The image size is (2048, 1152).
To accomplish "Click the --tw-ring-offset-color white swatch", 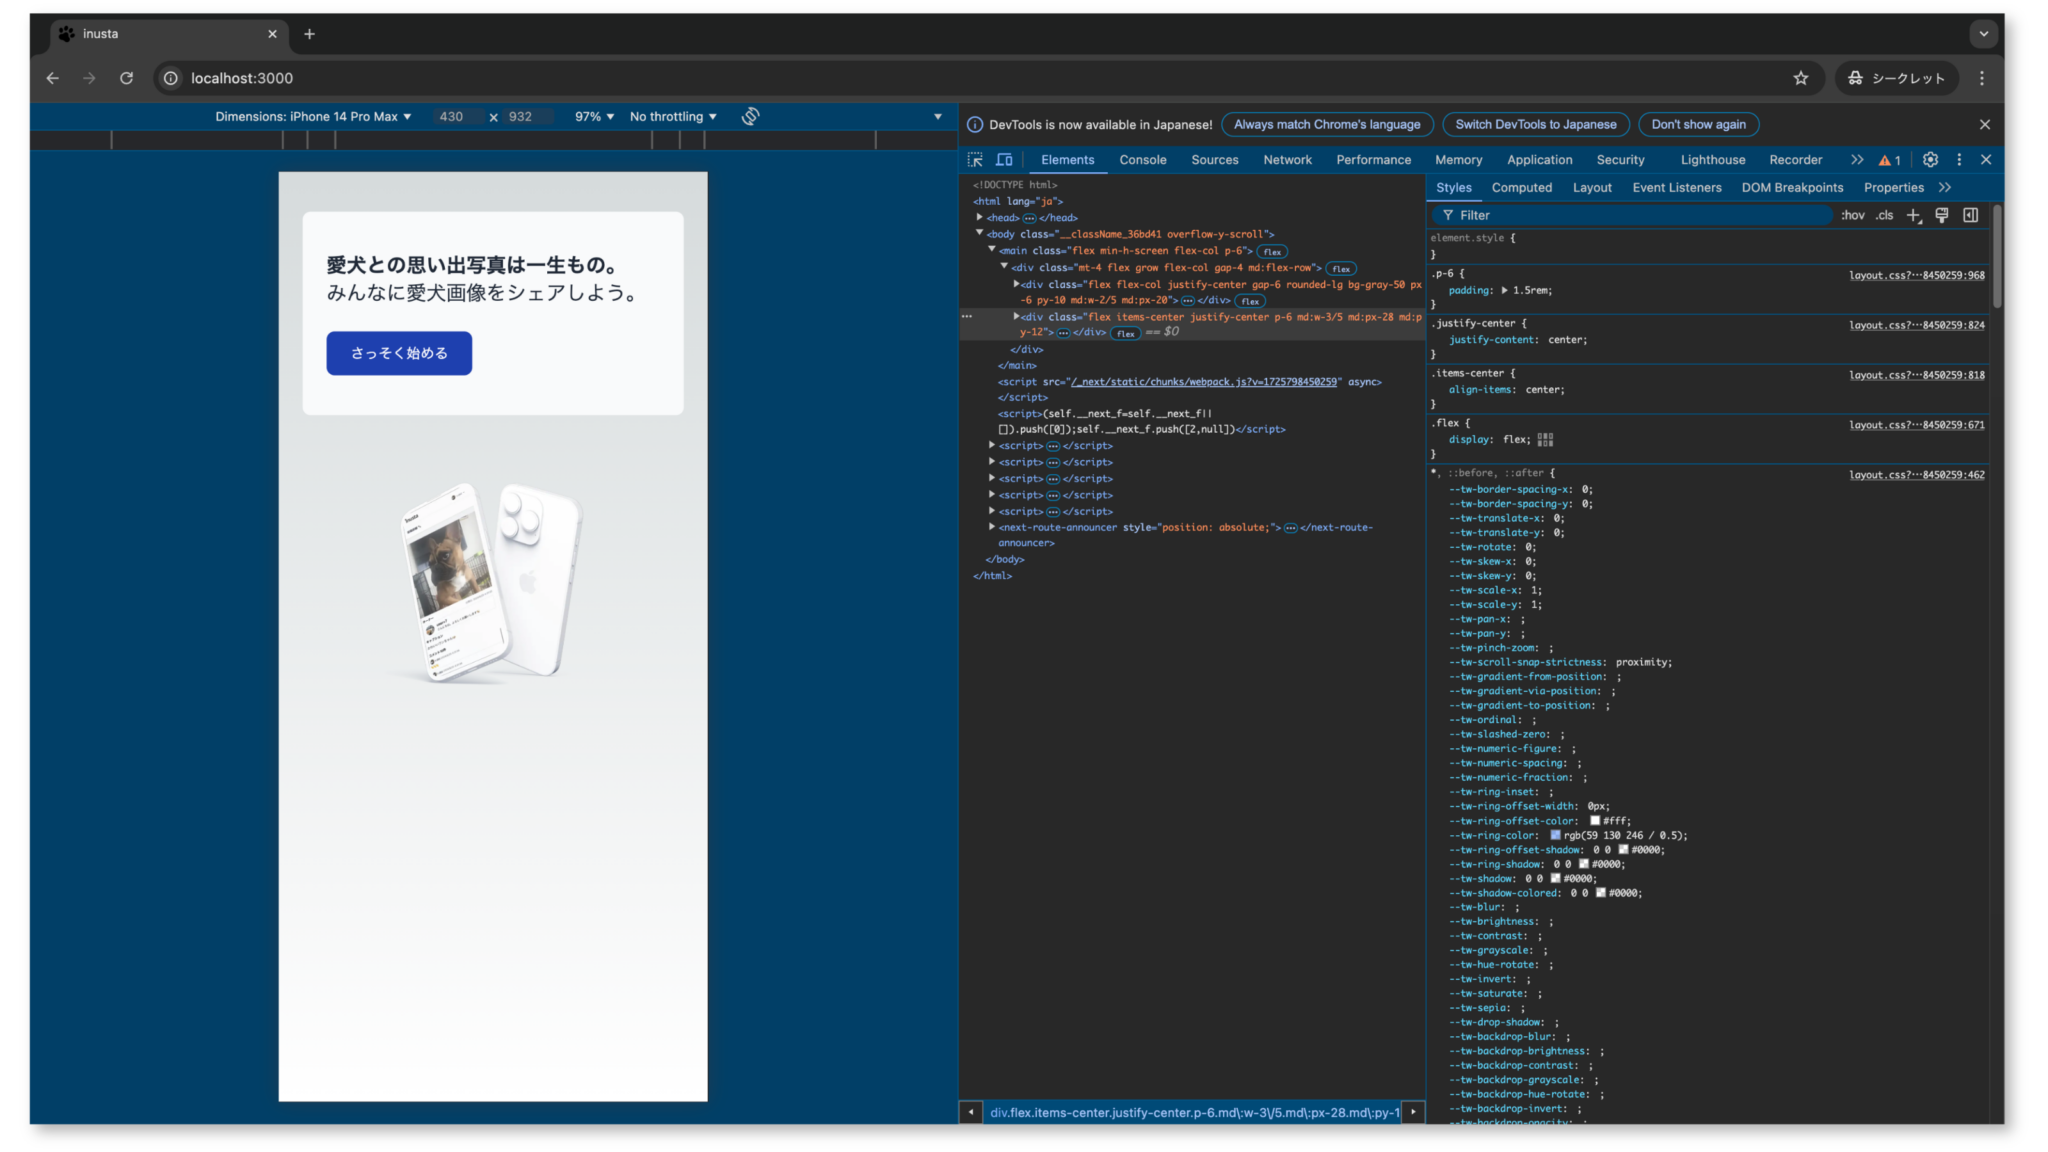I will click(x=1595, y=821).
